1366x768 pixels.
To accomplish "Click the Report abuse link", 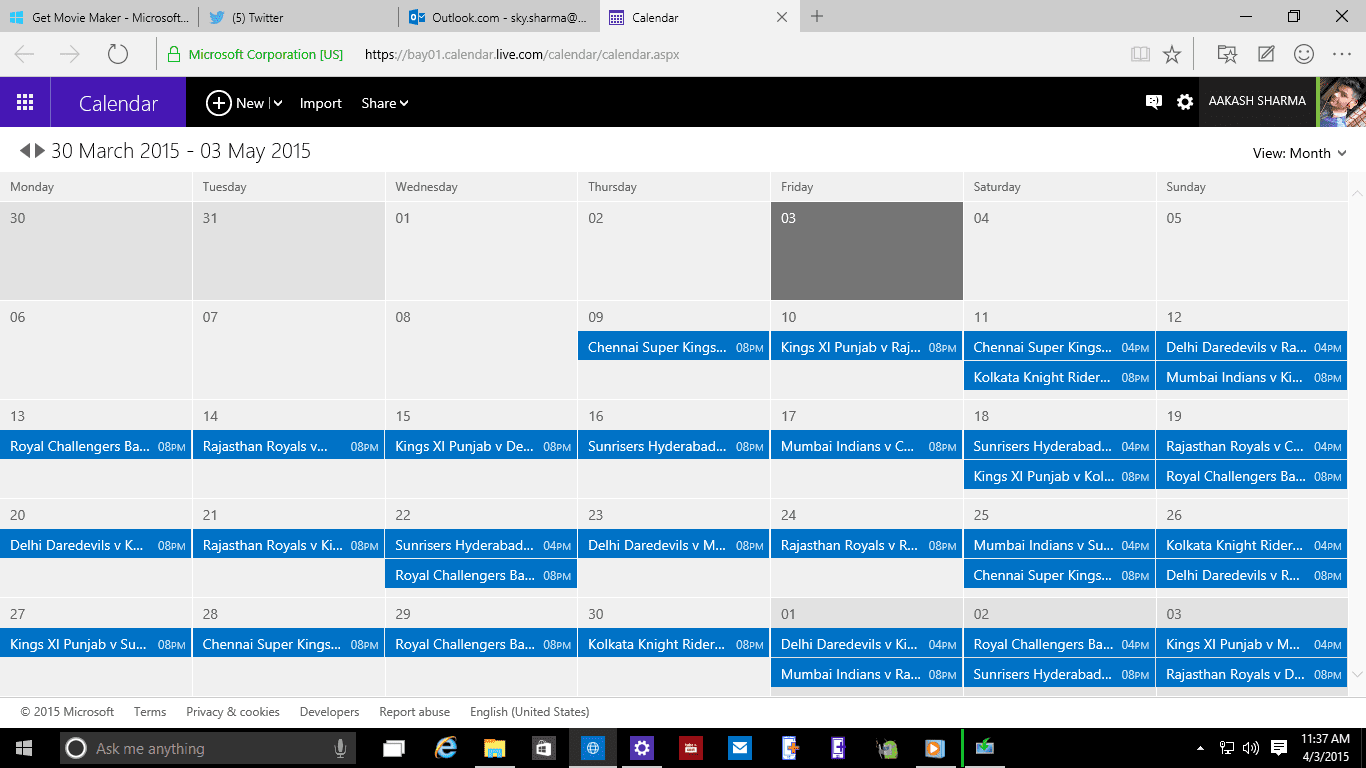I will click(414, 712).
